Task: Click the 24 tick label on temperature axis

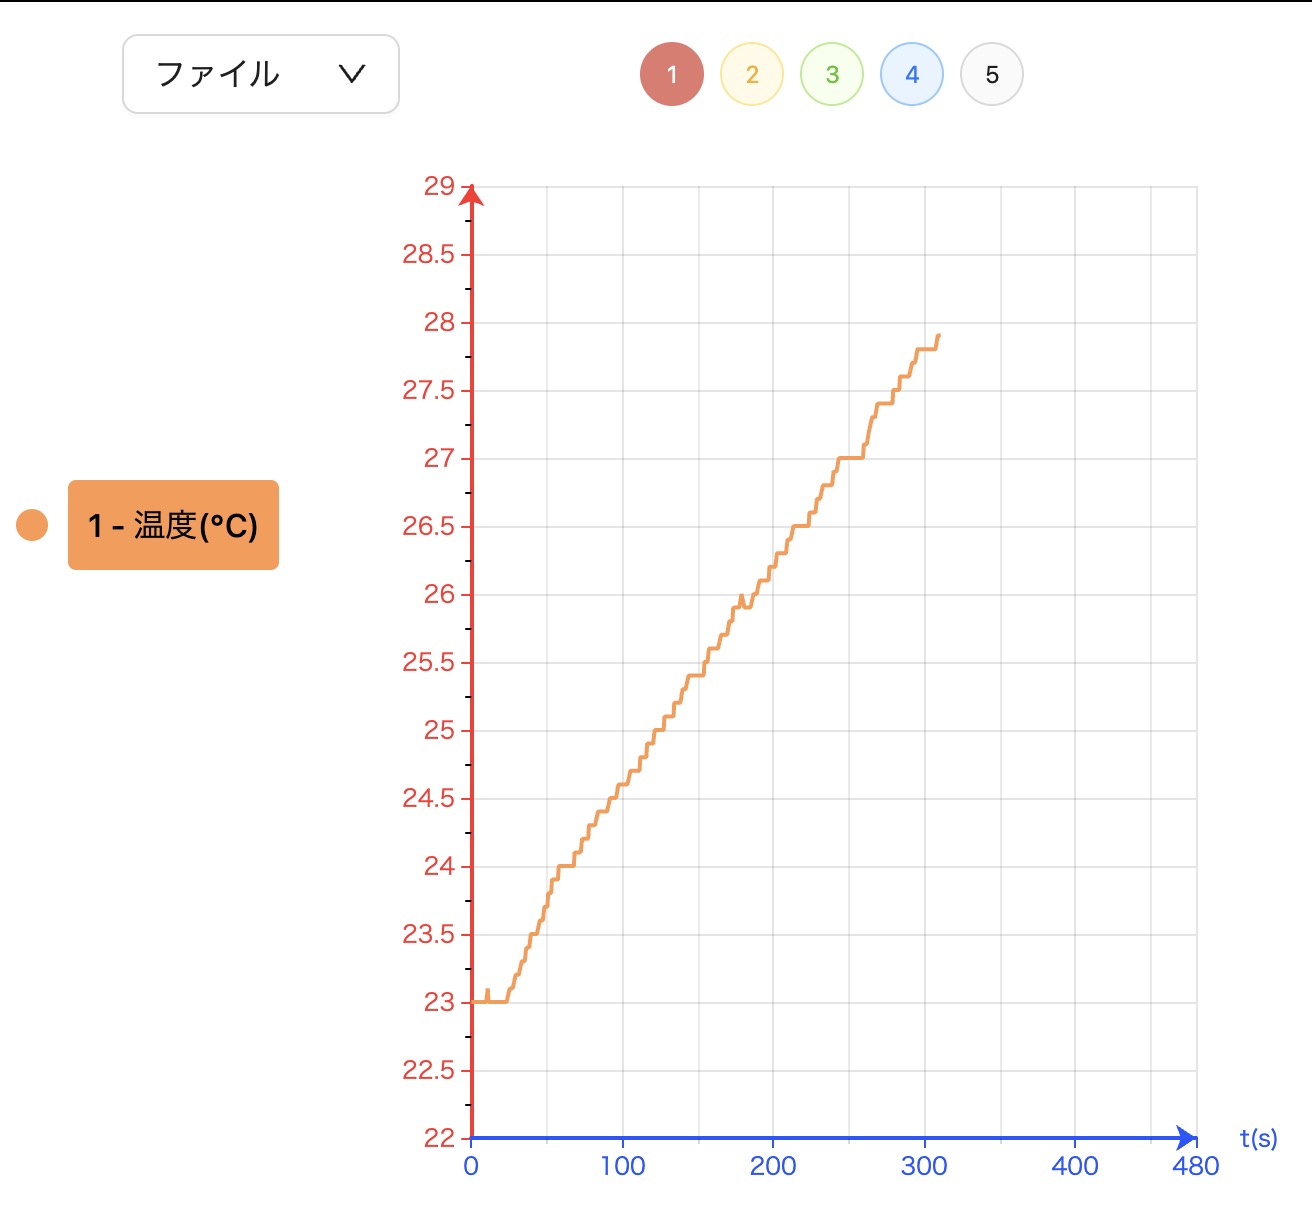Action: (x=439, y=866)
